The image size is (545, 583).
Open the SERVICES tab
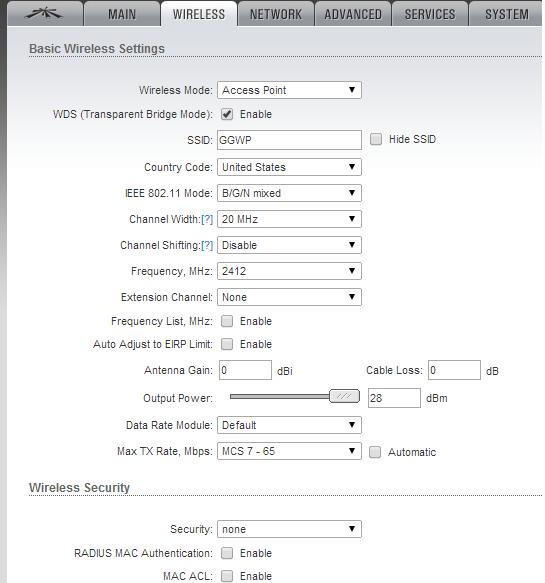[430, 14]
